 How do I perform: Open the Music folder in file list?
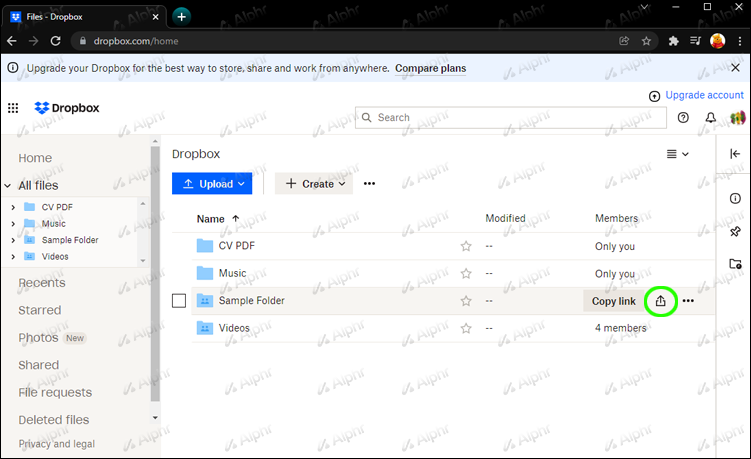pos(232,273)
